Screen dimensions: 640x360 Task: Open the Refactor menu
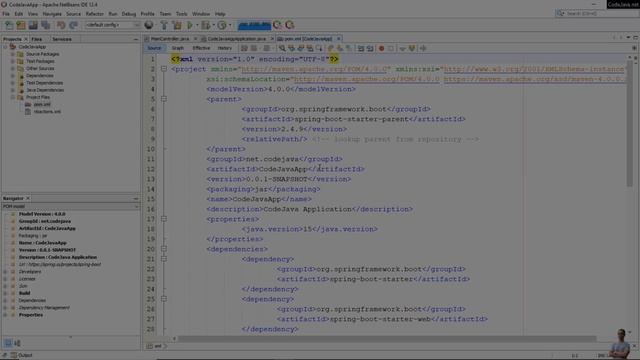pyautogui.click(x=95, y=14)
